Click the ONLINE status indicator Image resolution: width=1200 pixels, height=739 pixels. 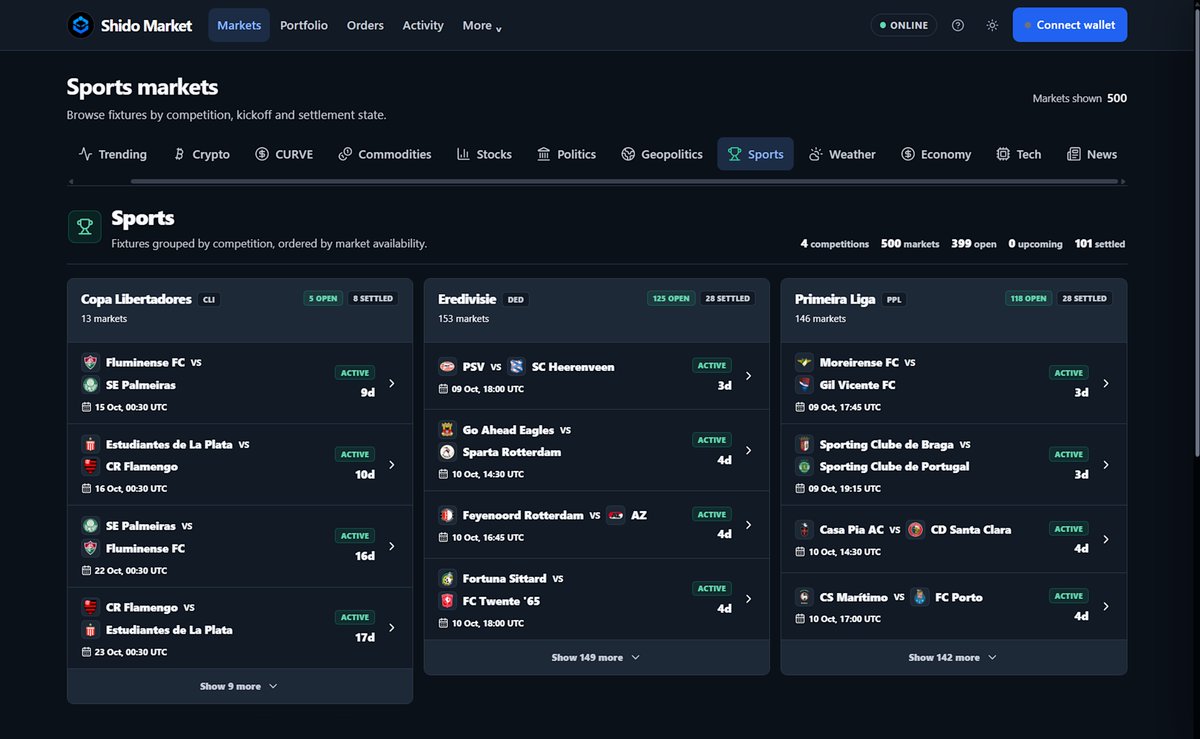click(903, 25)
